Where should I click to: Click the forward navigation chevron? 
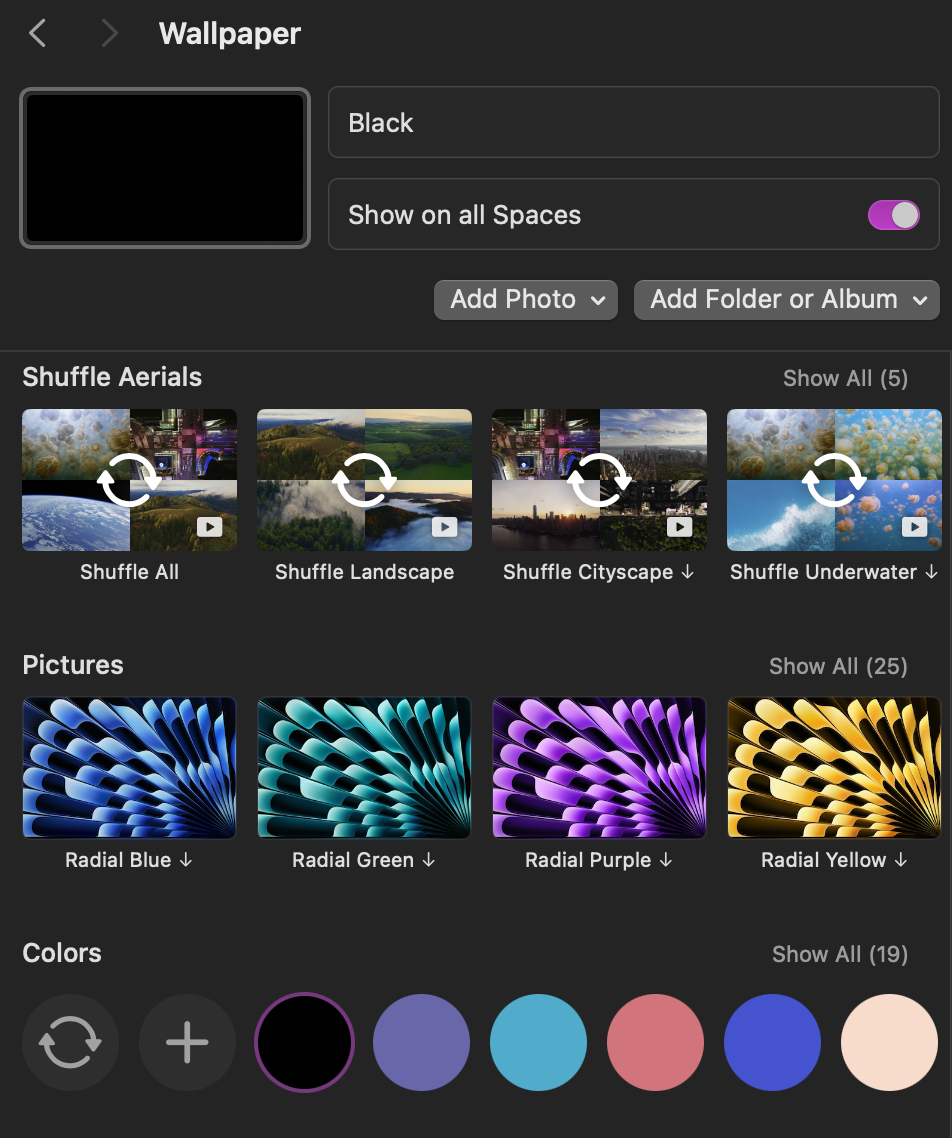(109, 33)
